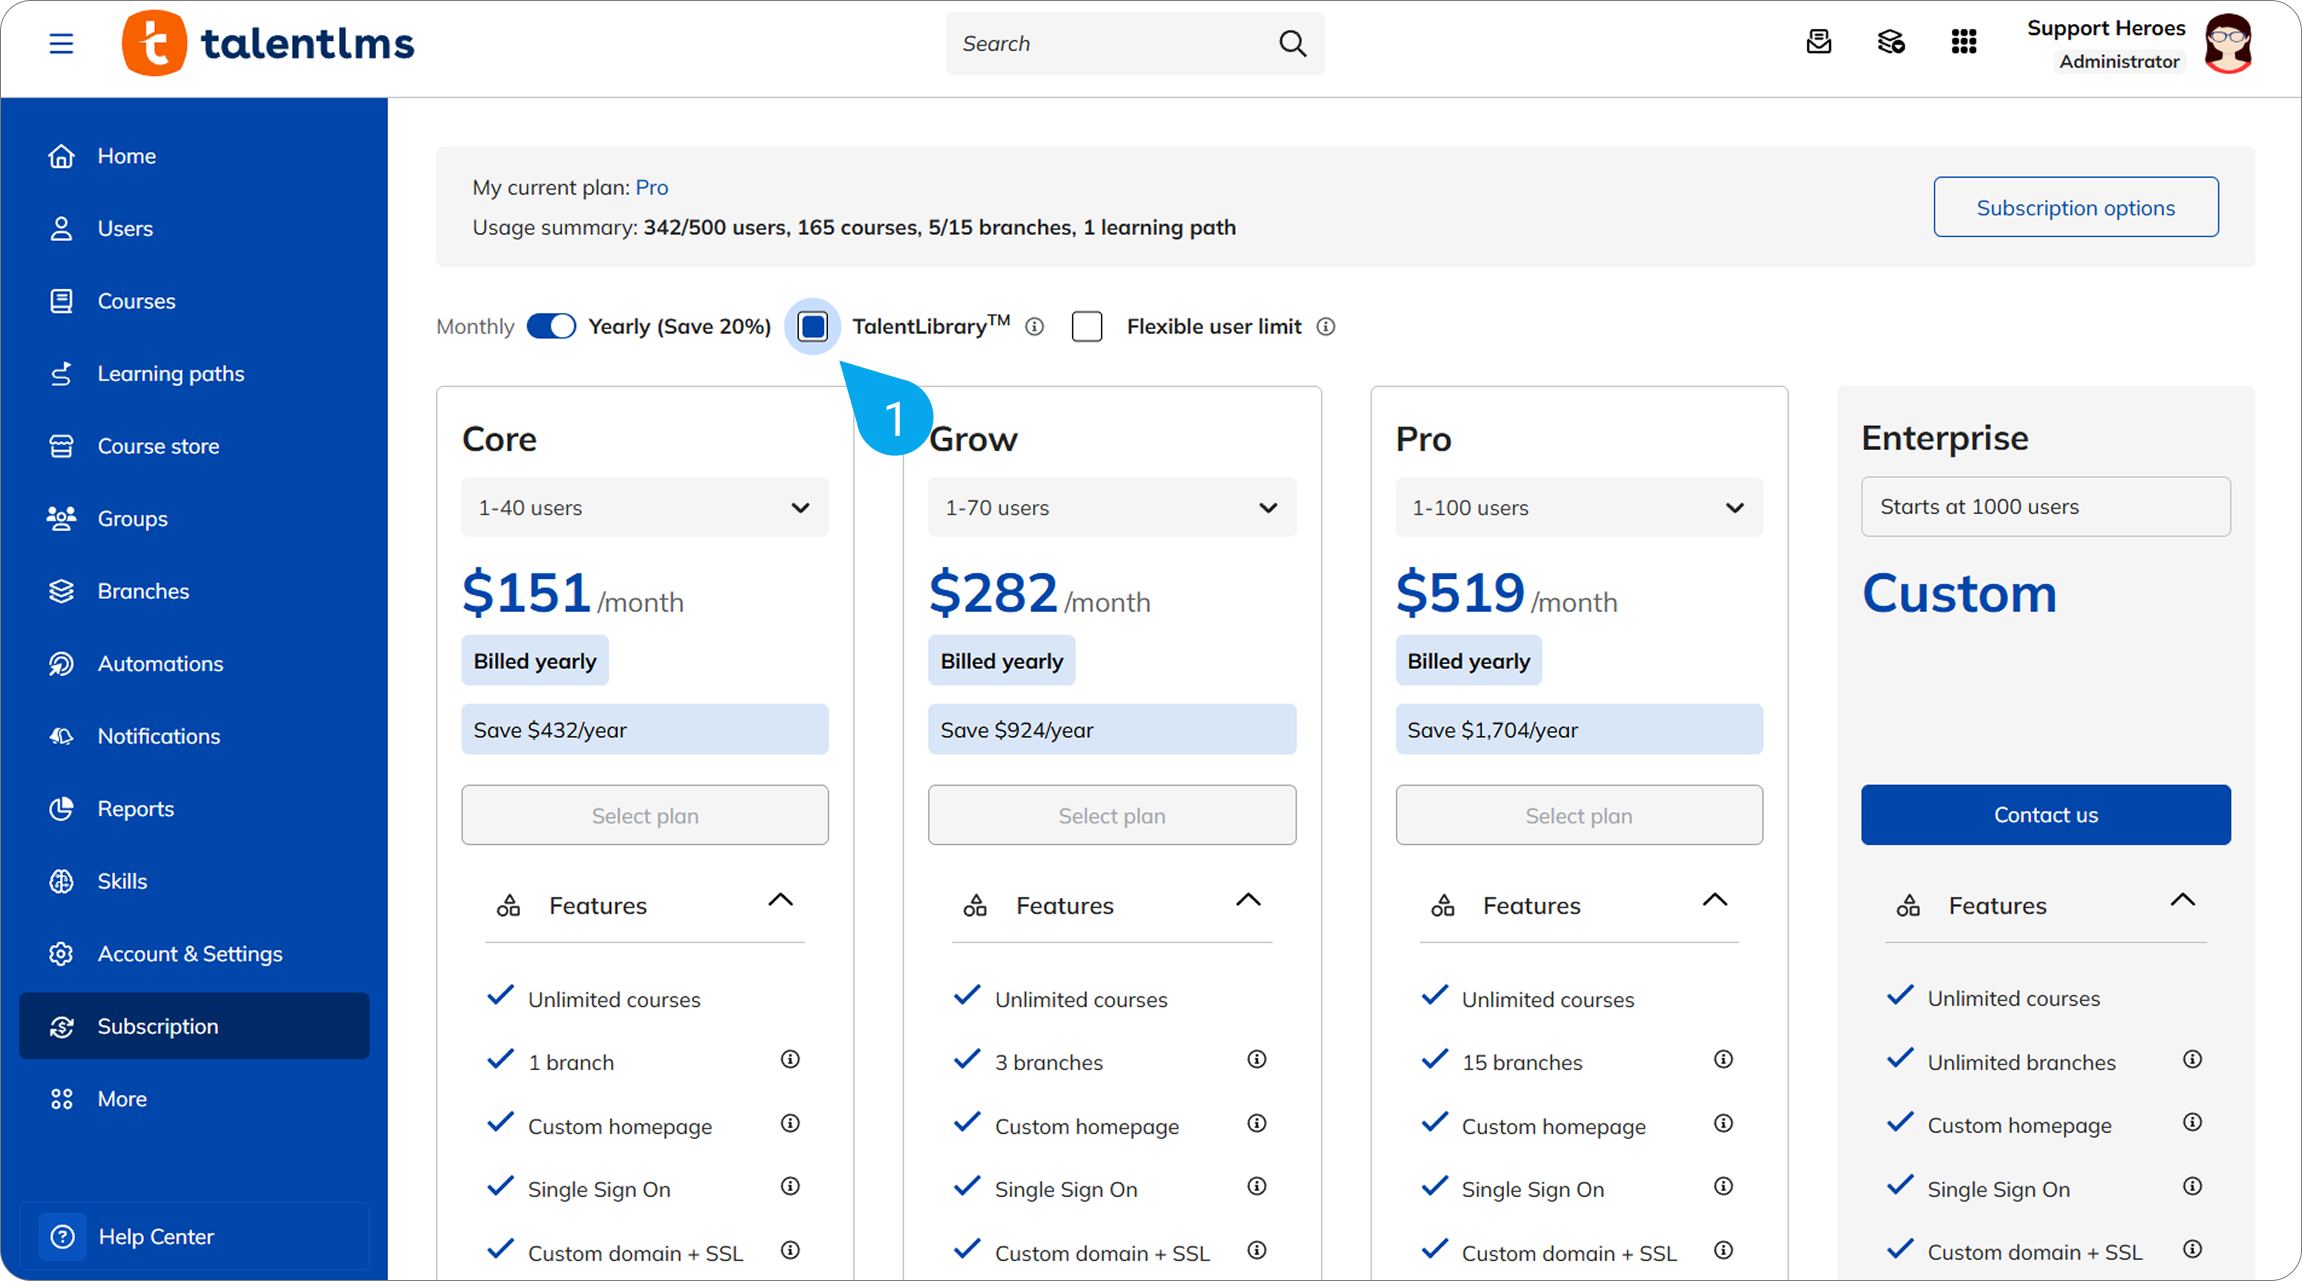Screen dimensions: 2302x1281
Task: Open Groups in sidebar
Action: (x=194, y=519)
